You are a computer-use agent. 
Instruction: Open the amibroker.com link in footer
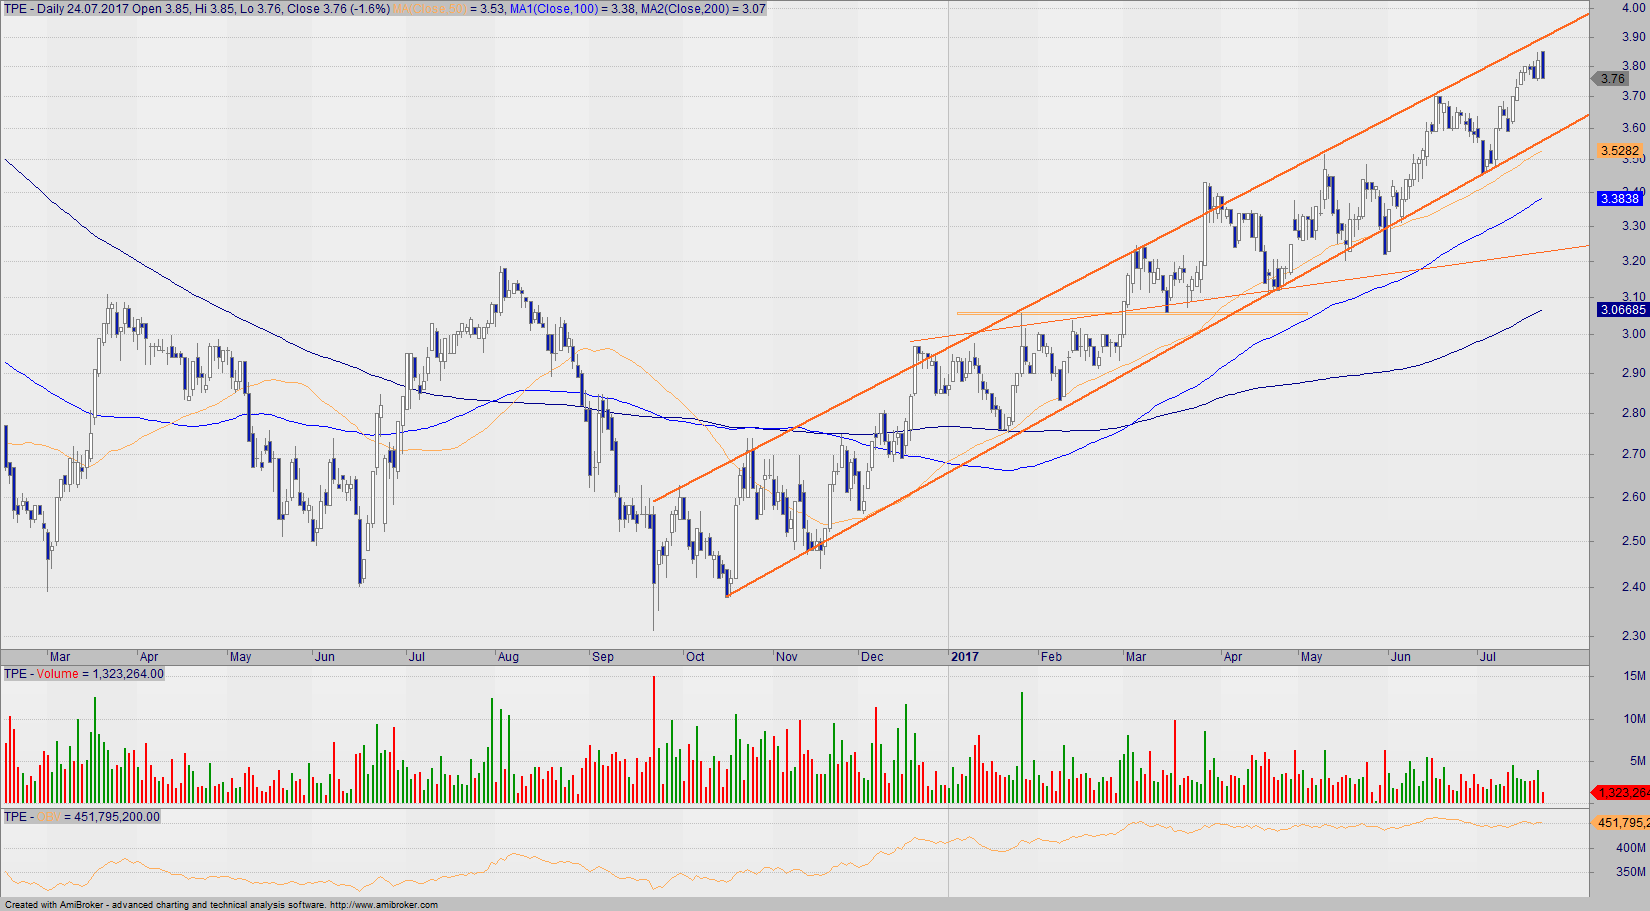pyautogui.click(x=384, y=905)
